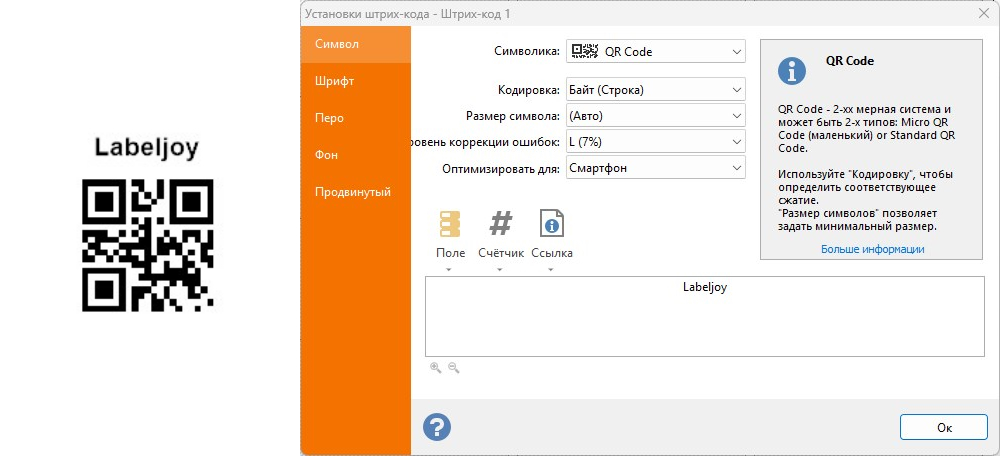
Task: Click the QR Code preview image on label
Action: pos(148,246)
